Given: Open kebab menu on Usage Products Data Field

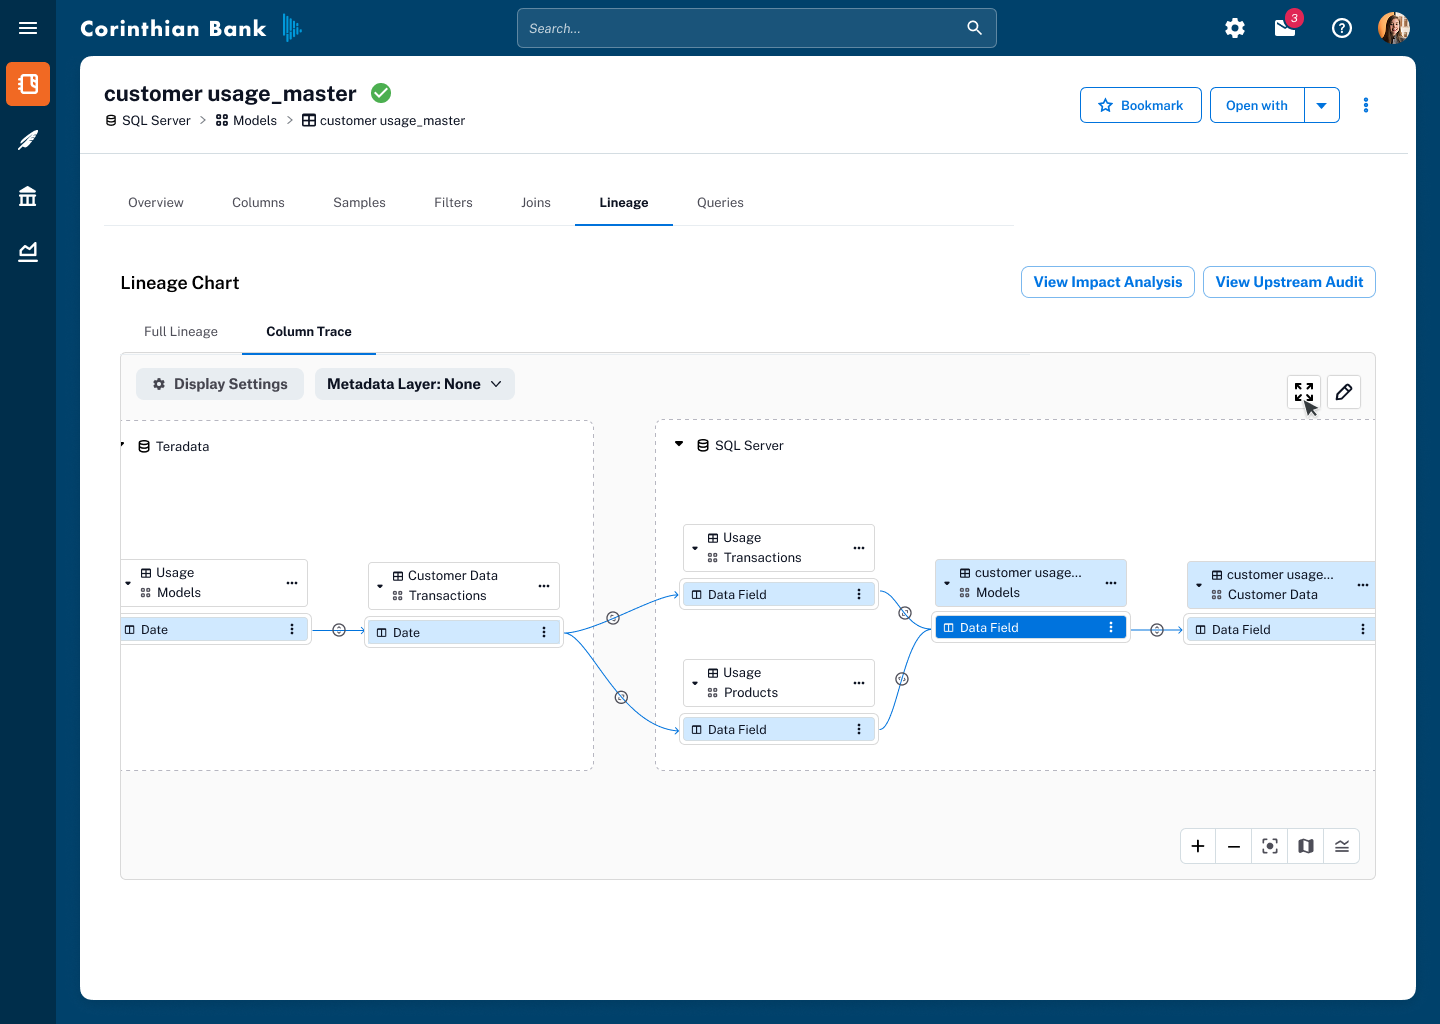Looking at the screenshot, I should pyautogui.click(x=859, y=729).
